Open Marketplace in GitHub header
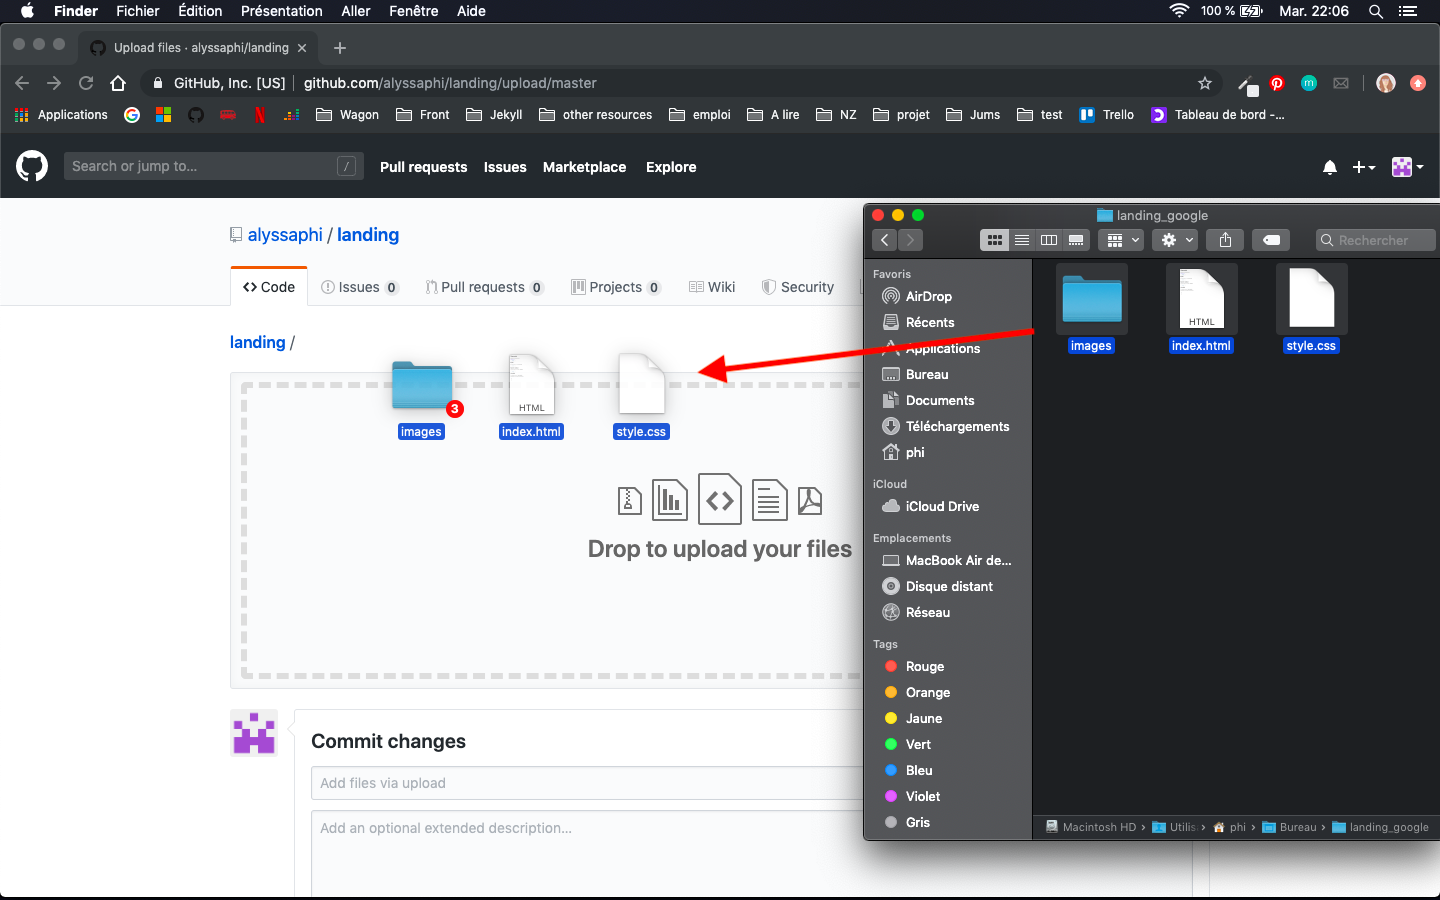1440x900 pixels. point(584,167)
